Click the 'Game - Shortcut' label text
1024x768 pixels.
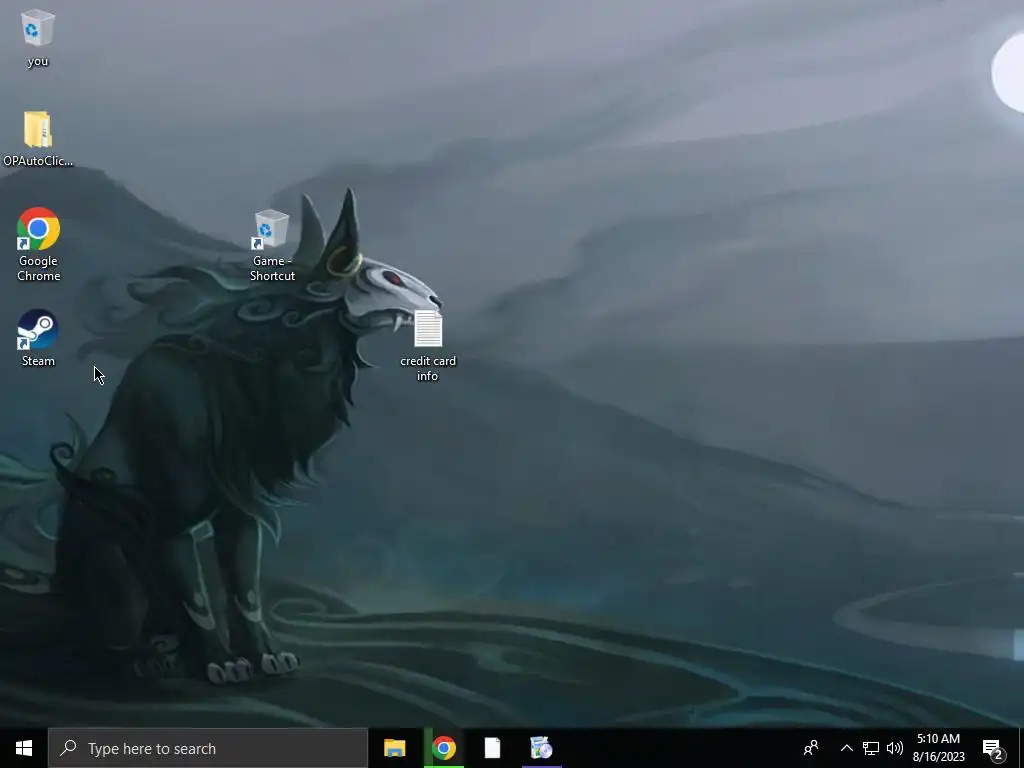[272, 268]
